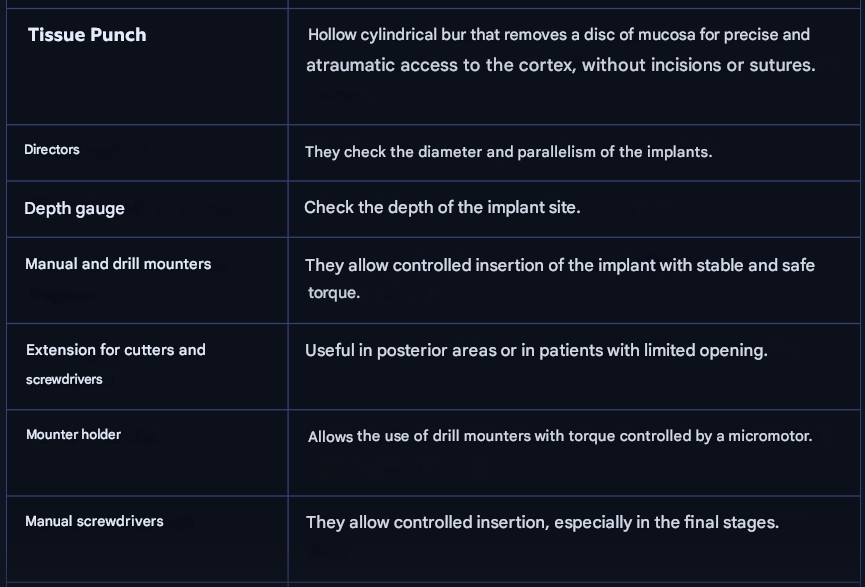Click 'Check the depth of the implant site' text
Viewport: 865px width, 587px height.
pos(441,208)
